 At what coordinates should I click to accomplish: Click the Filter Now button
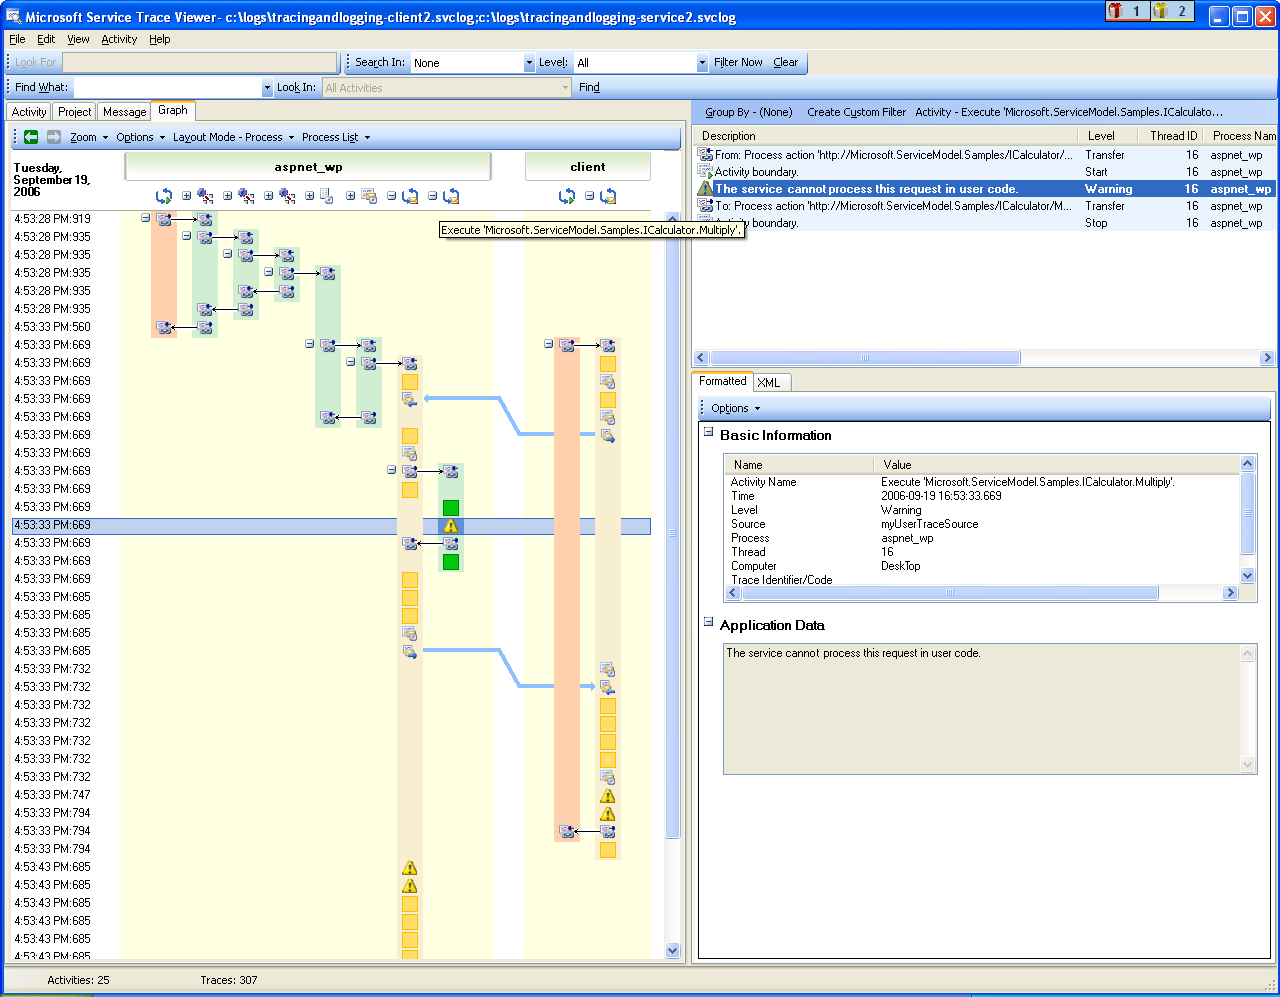(x=738, y=62)
